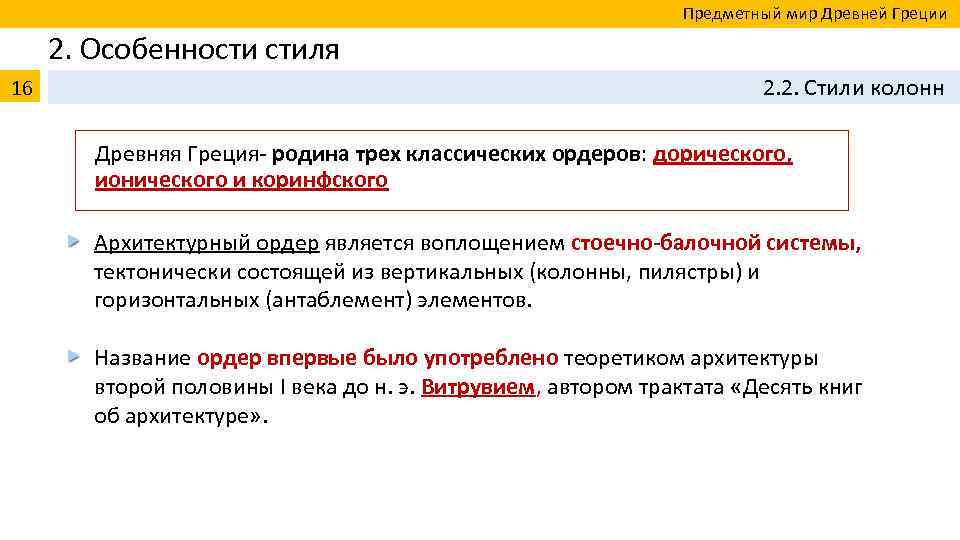
Task: Click the underlined link 'дорического,'
Action: point(722,154)
